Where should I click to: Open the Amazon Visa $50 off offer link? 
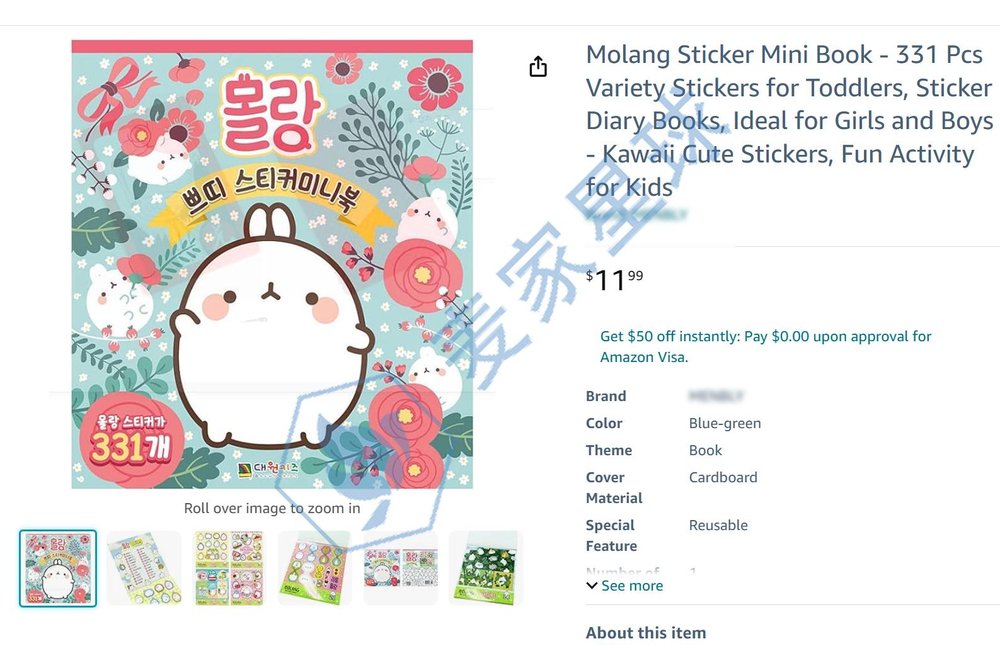(765, 346)
